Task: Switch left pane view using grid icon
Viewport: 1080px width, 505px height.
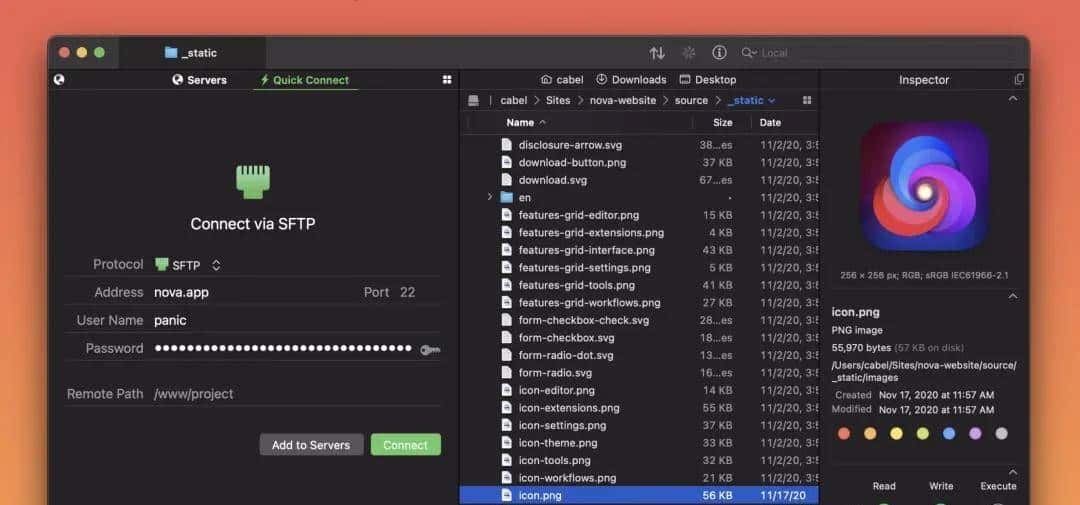Action: [447, 80]
